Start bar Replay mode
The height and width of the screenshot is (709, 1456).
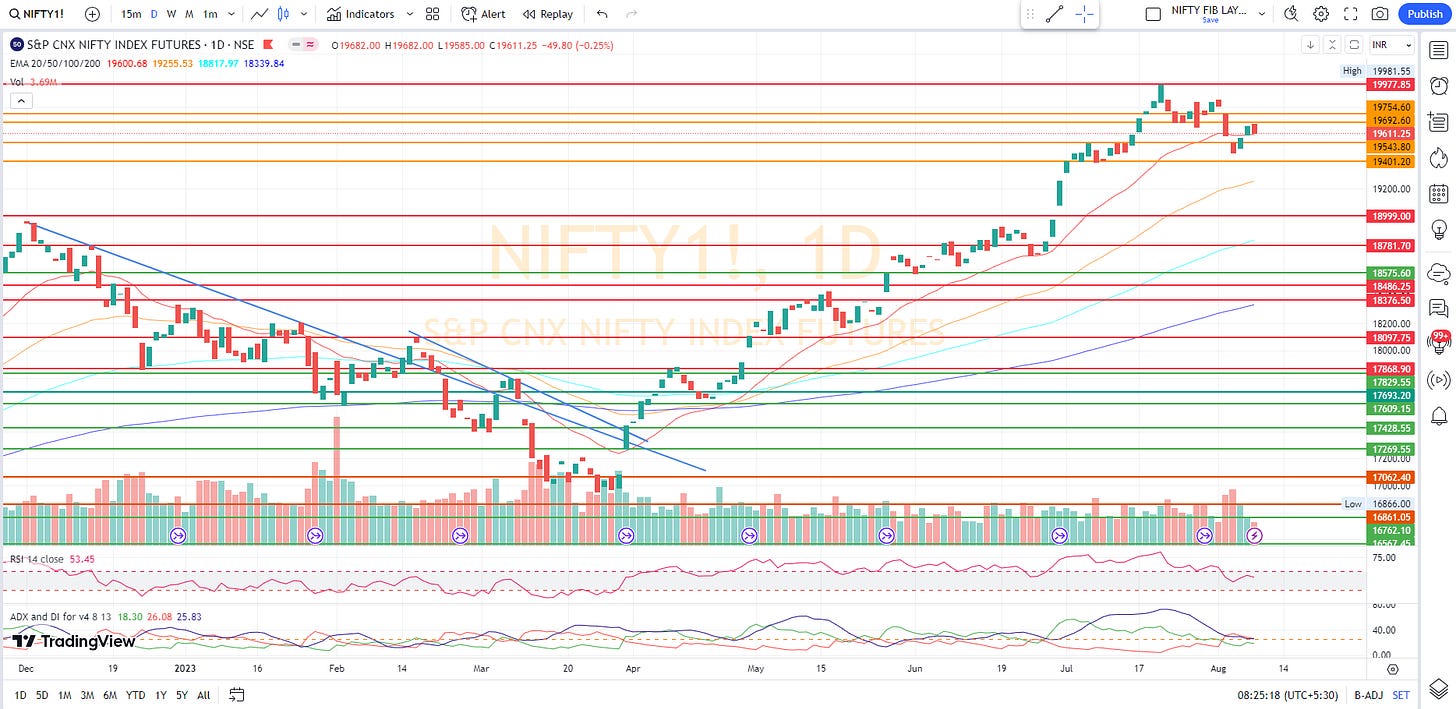546,14
